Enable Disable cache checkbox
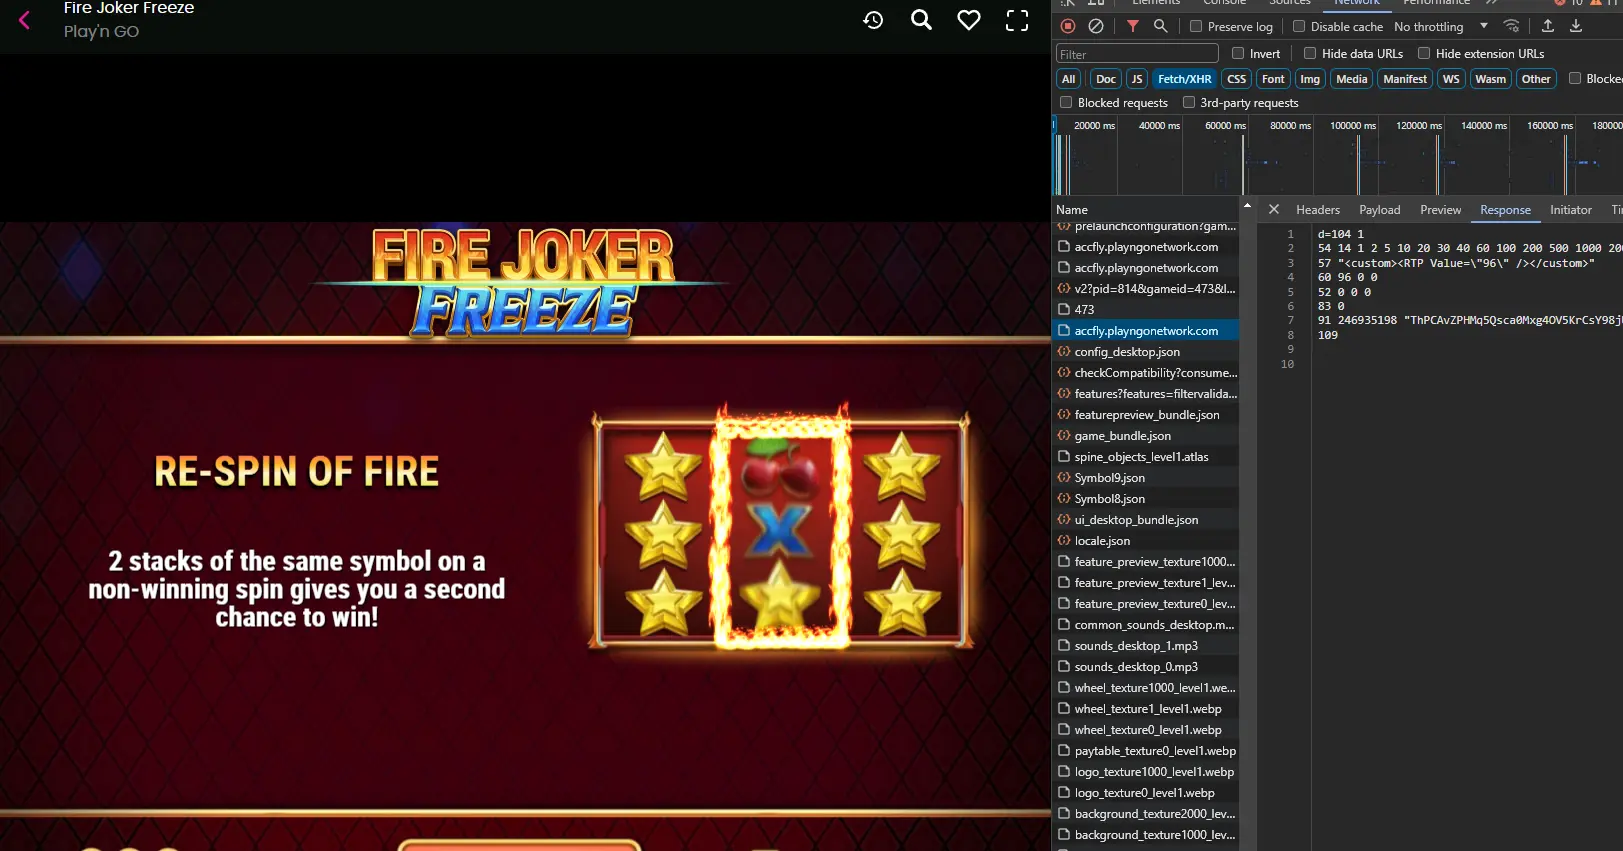Viewport: 1623px width, 851px height. pyautogui.click(x=1299, y=26)
